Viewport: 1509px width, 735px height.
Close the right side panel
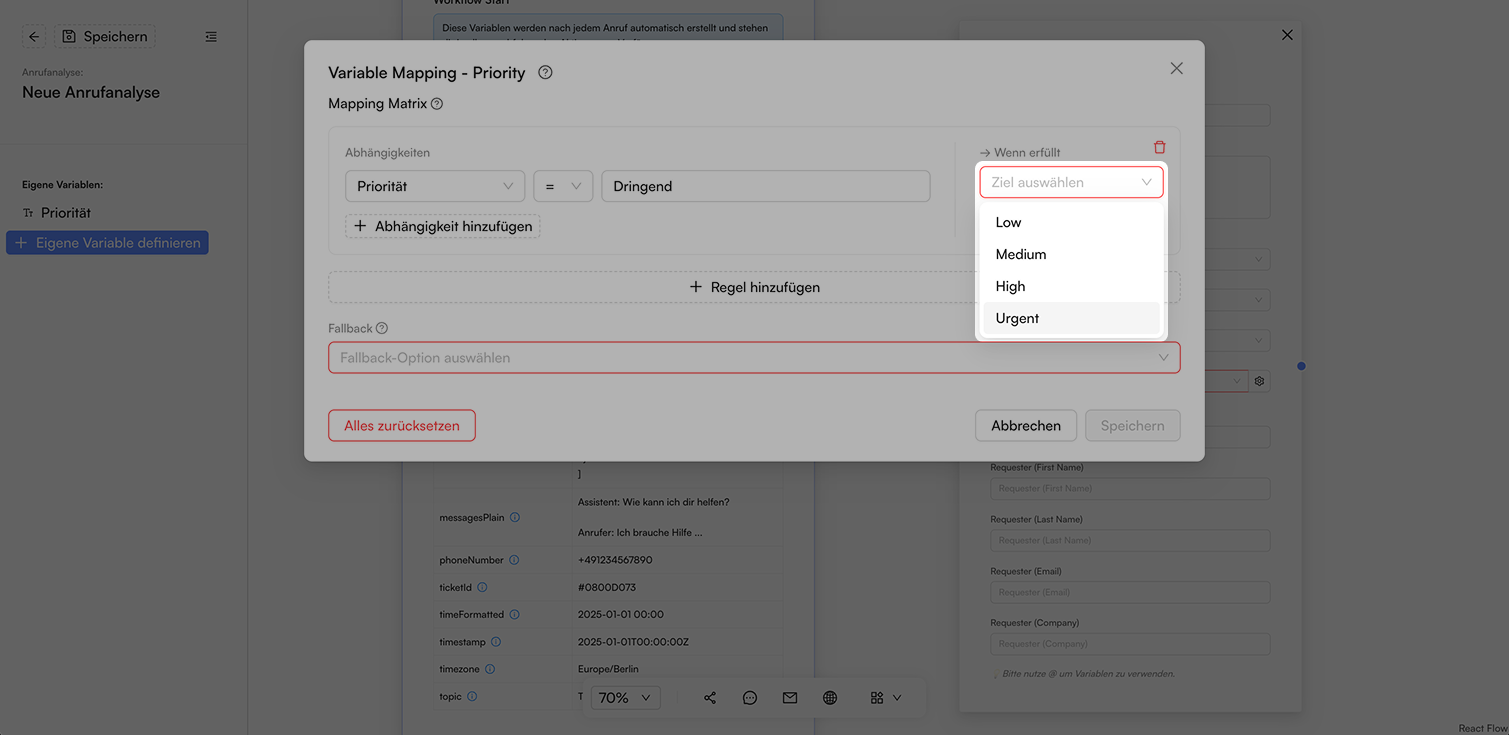point(1287,35)
